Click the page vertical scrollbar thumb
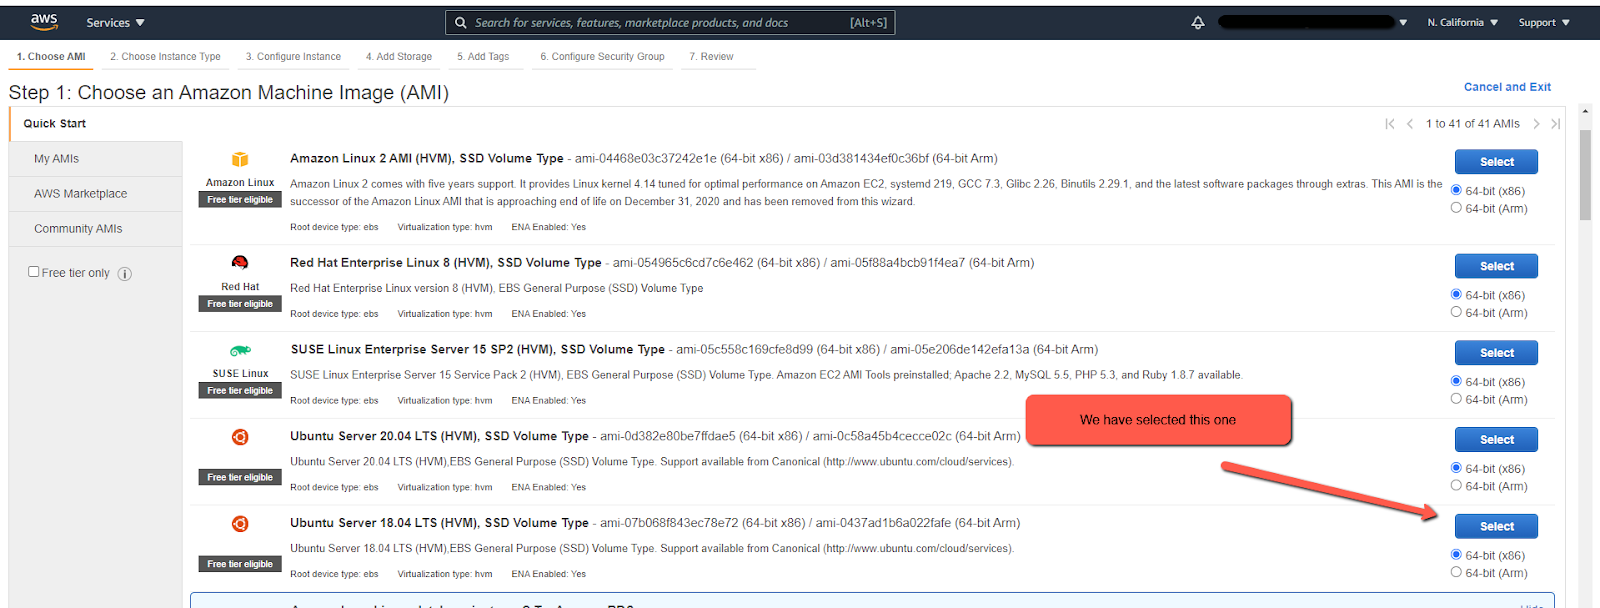Image resolution: width=1600 pixels, height=608 pixels. (x=1585, y=175)
